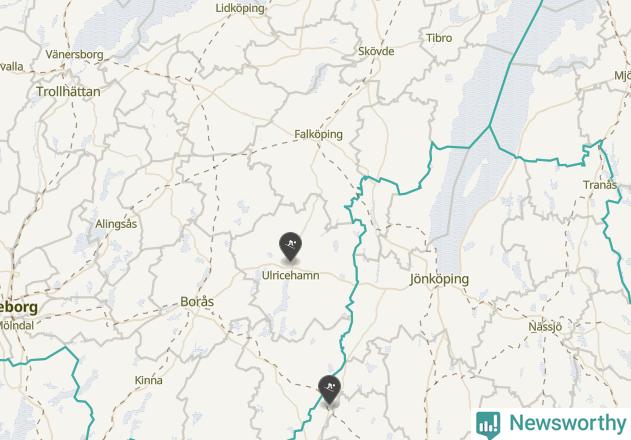Click the Newsworthy chart logo icon

488,424
